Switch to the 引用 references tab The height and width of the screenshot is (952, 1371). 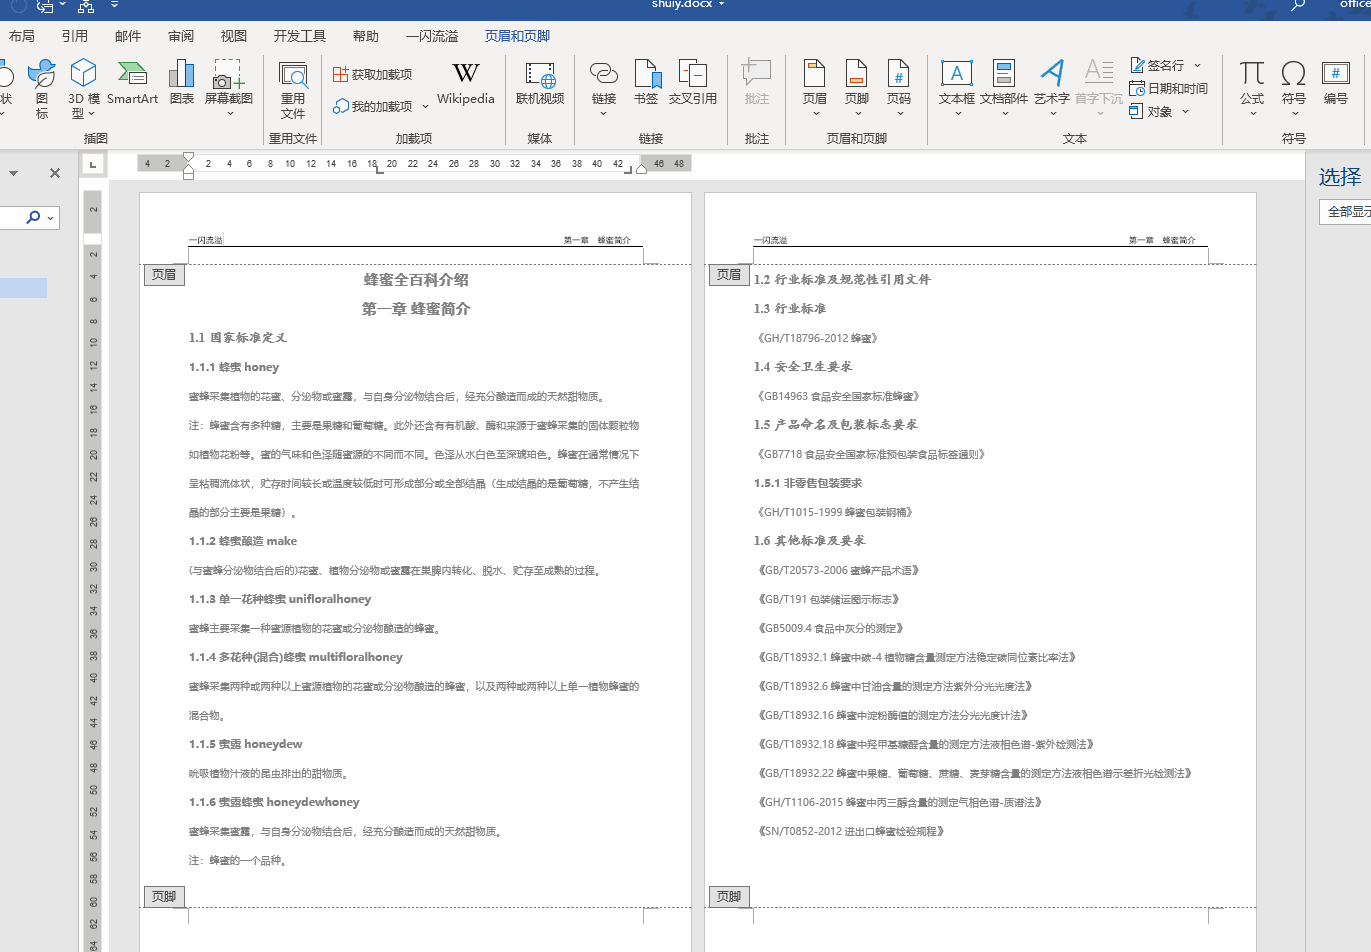pyautogui.click(x=75, y=36)
